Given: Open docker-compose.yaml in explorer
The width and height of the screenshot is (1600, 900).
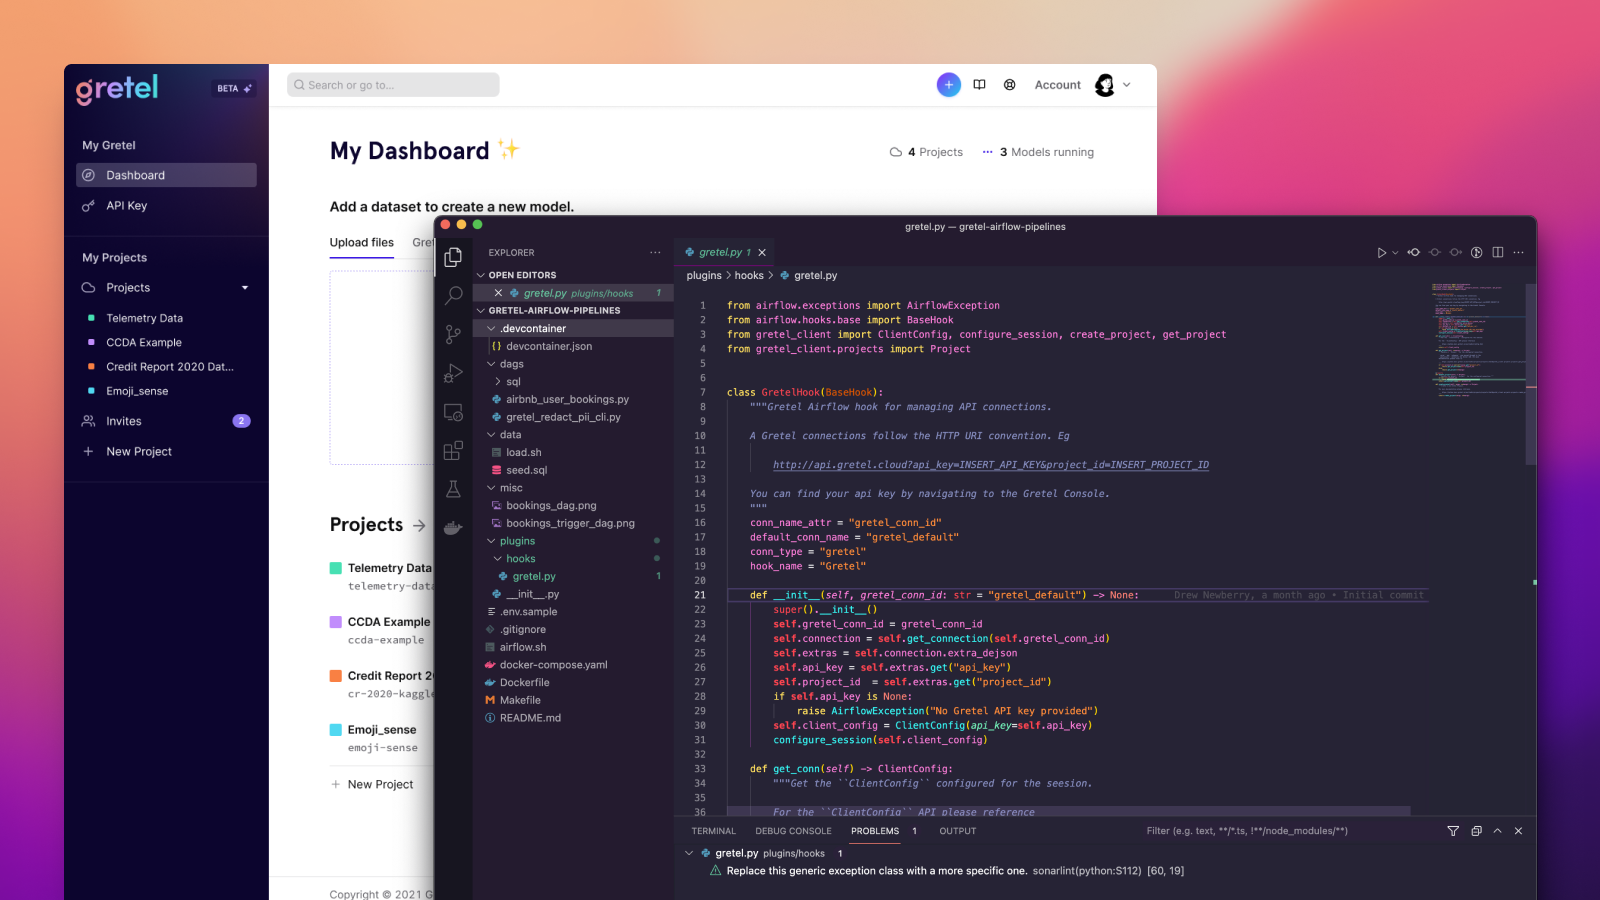Looking at the screenshot, I should coord(553,665).
